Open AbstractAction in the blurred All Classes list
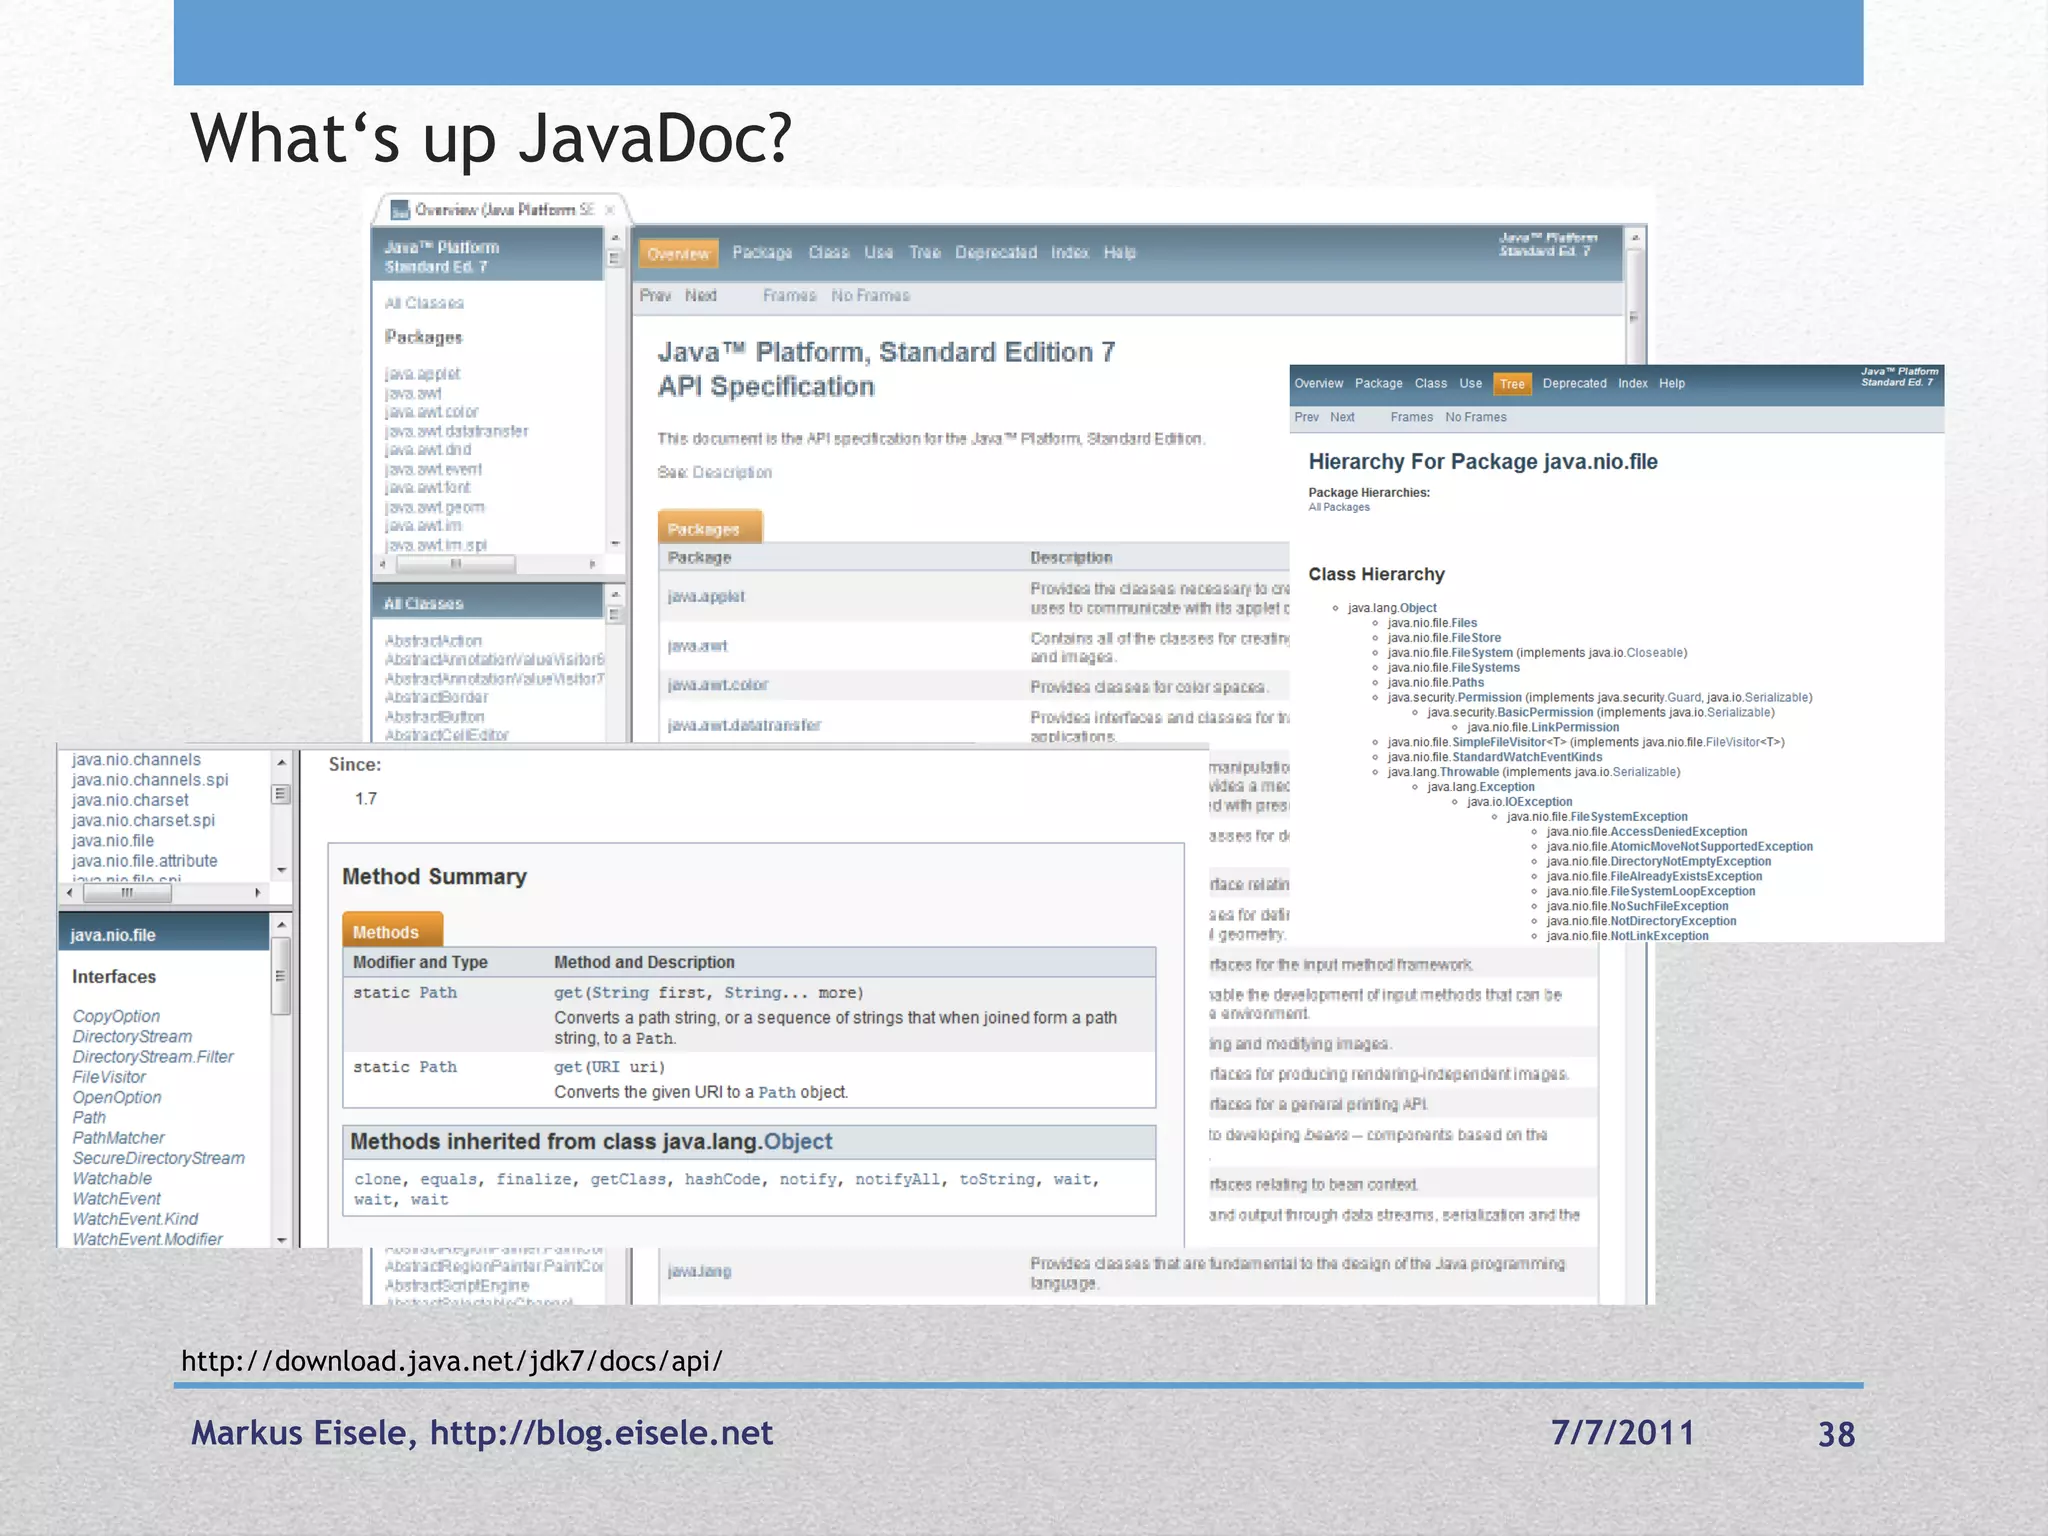The image size is (2048, 1536). pyautogui.click(x=433, y=640)
